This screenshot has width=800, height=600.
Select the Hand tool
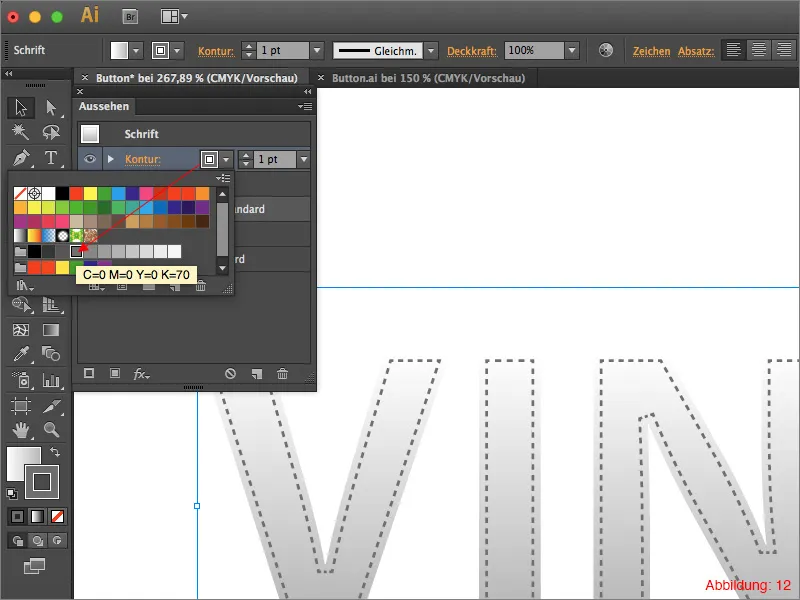21,430
